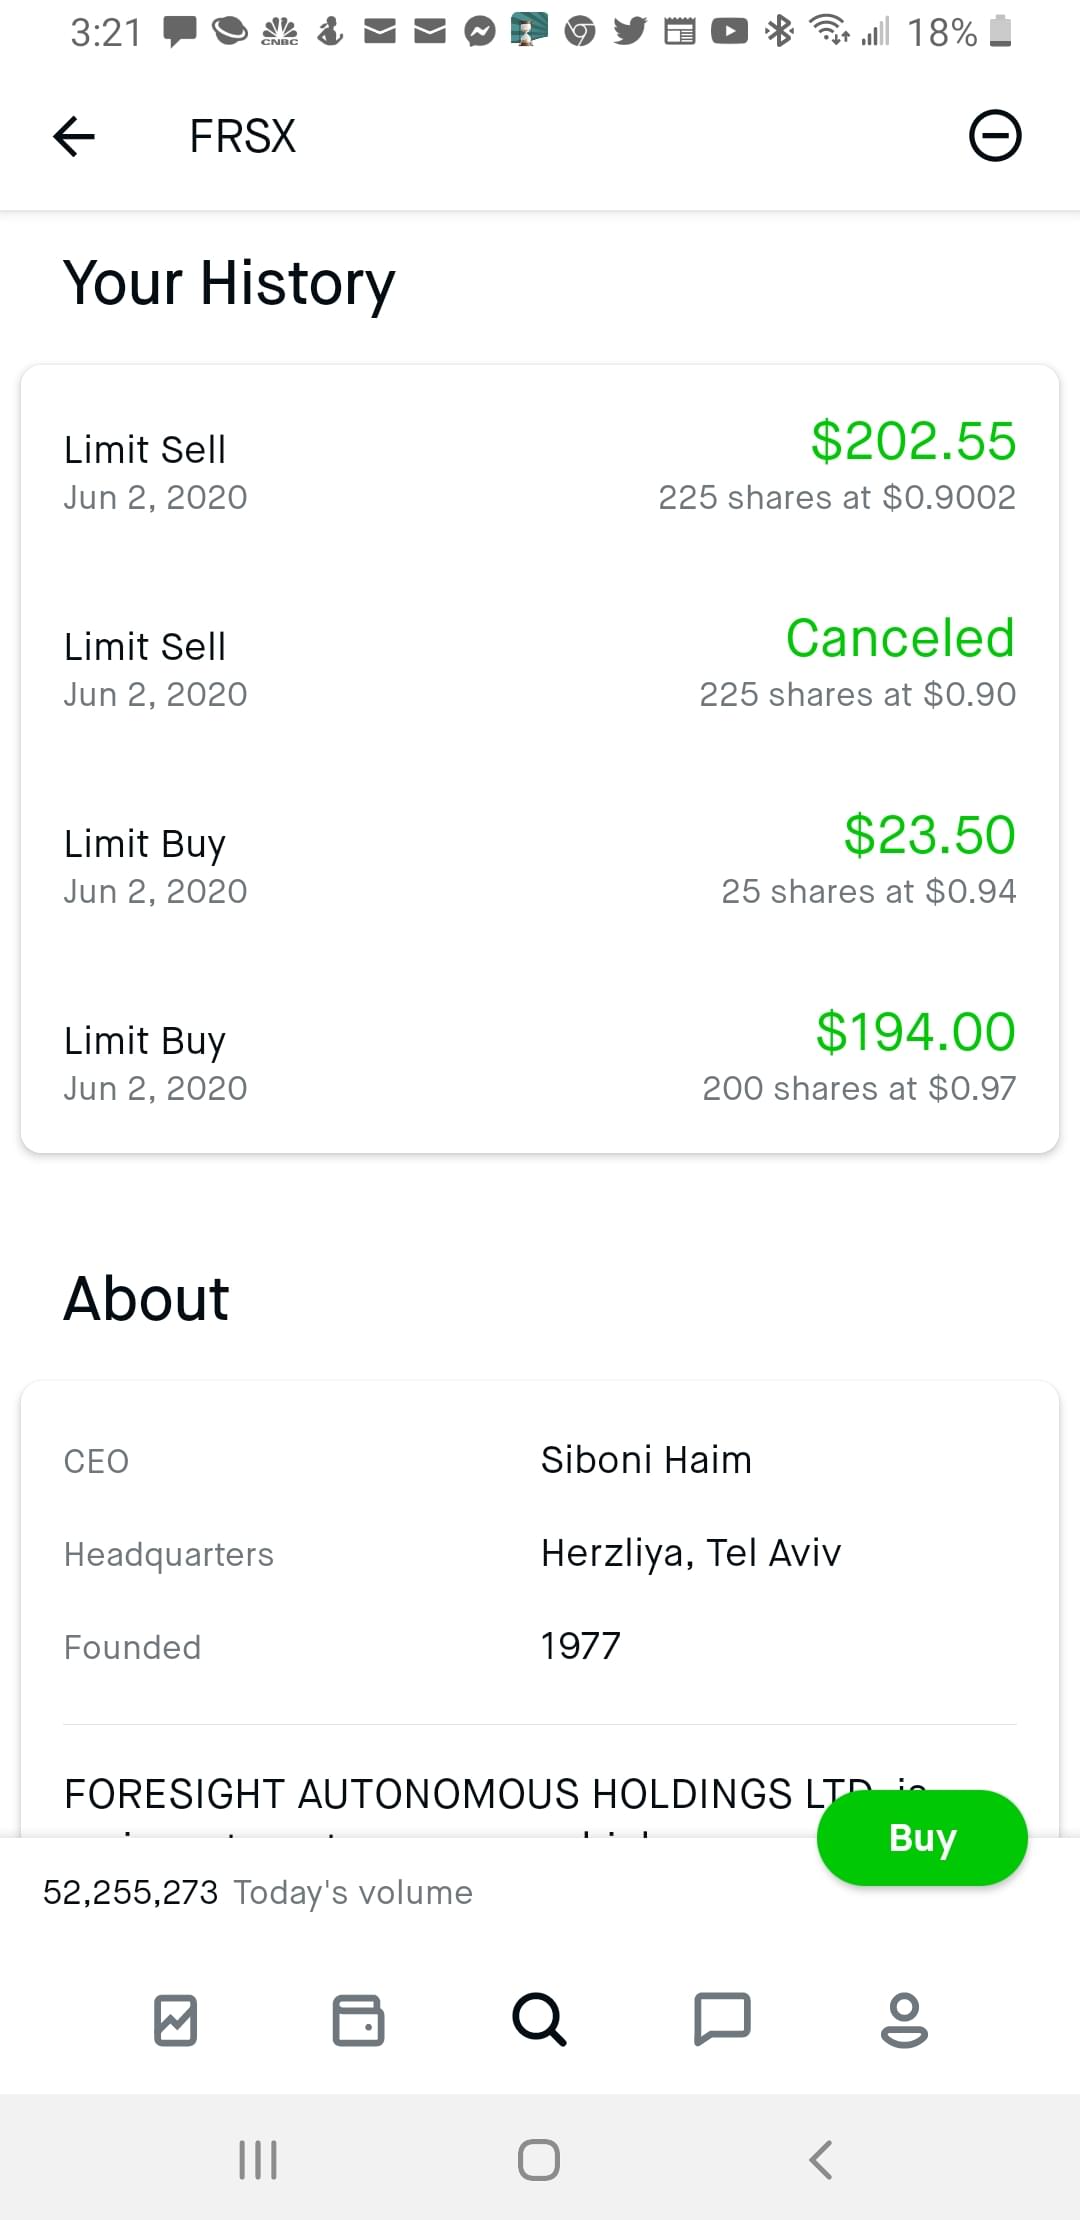
Task: Open the account profile tab
Action: click(x=904, y=2020)
